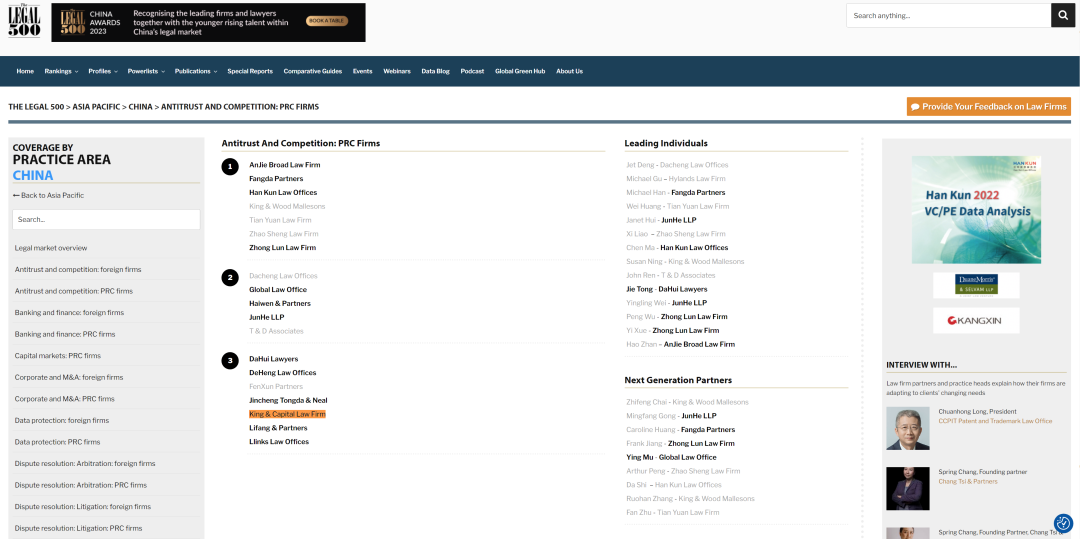
Task: Click Provide Your Feedback on Law Firms
Action: point(988,107)
